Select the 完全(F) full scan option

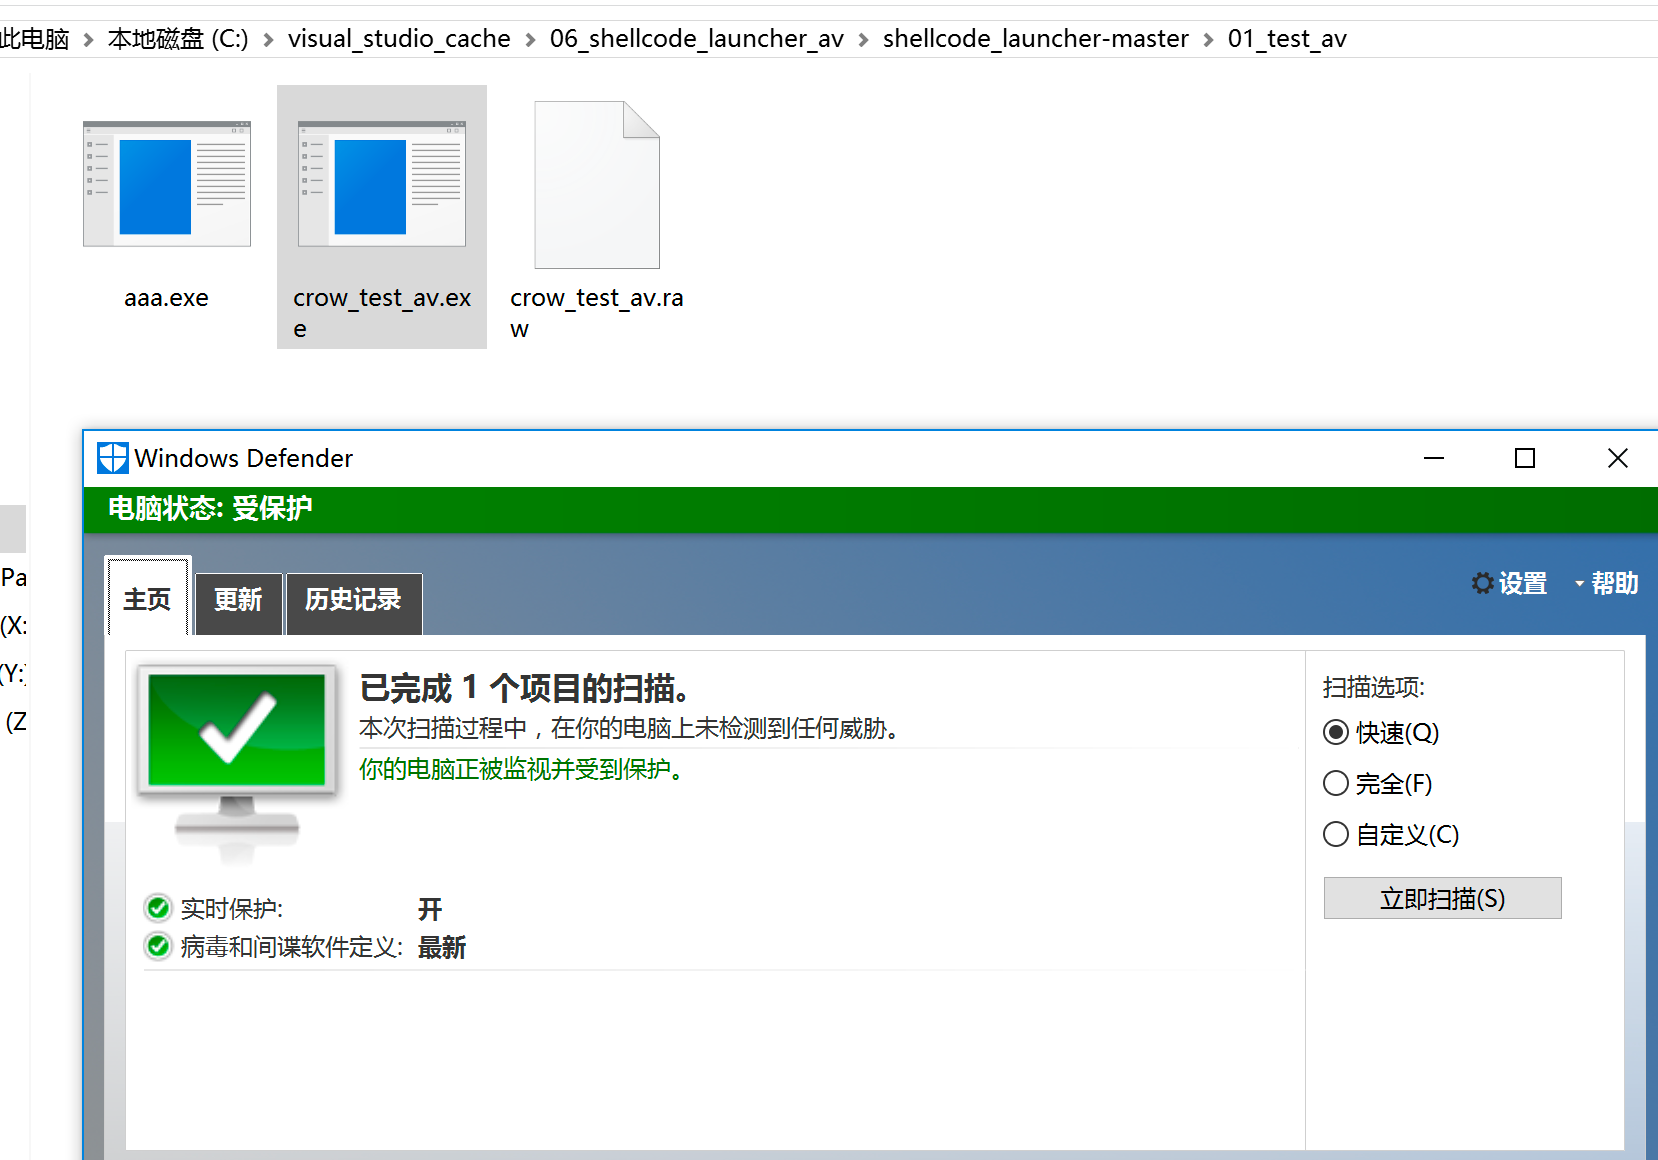click(1336, 783)
